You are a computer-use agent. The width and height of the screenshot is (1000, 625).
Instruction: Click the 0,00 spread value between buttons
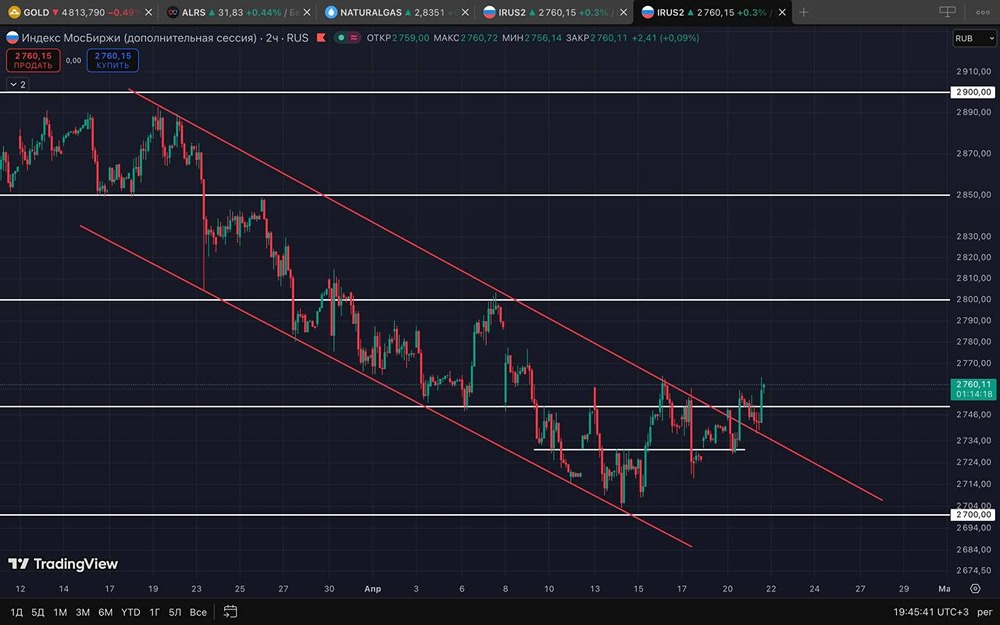click(73, 61)
